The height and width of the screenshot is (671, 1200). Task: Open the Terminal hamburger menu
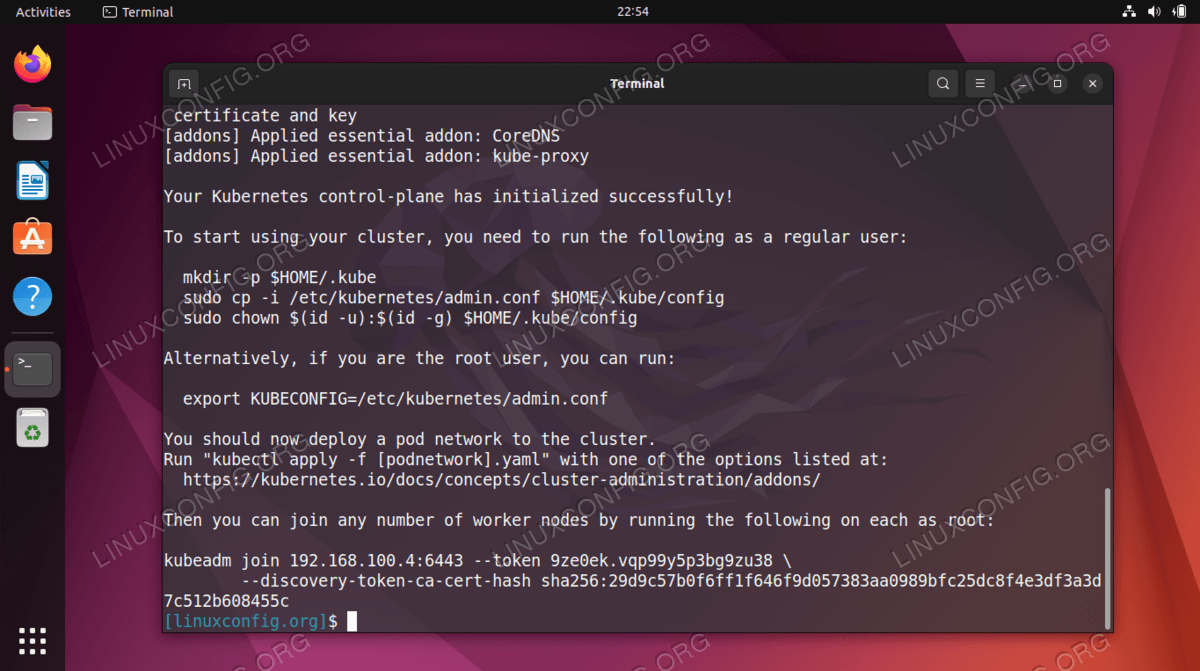(x=981, y=84)
